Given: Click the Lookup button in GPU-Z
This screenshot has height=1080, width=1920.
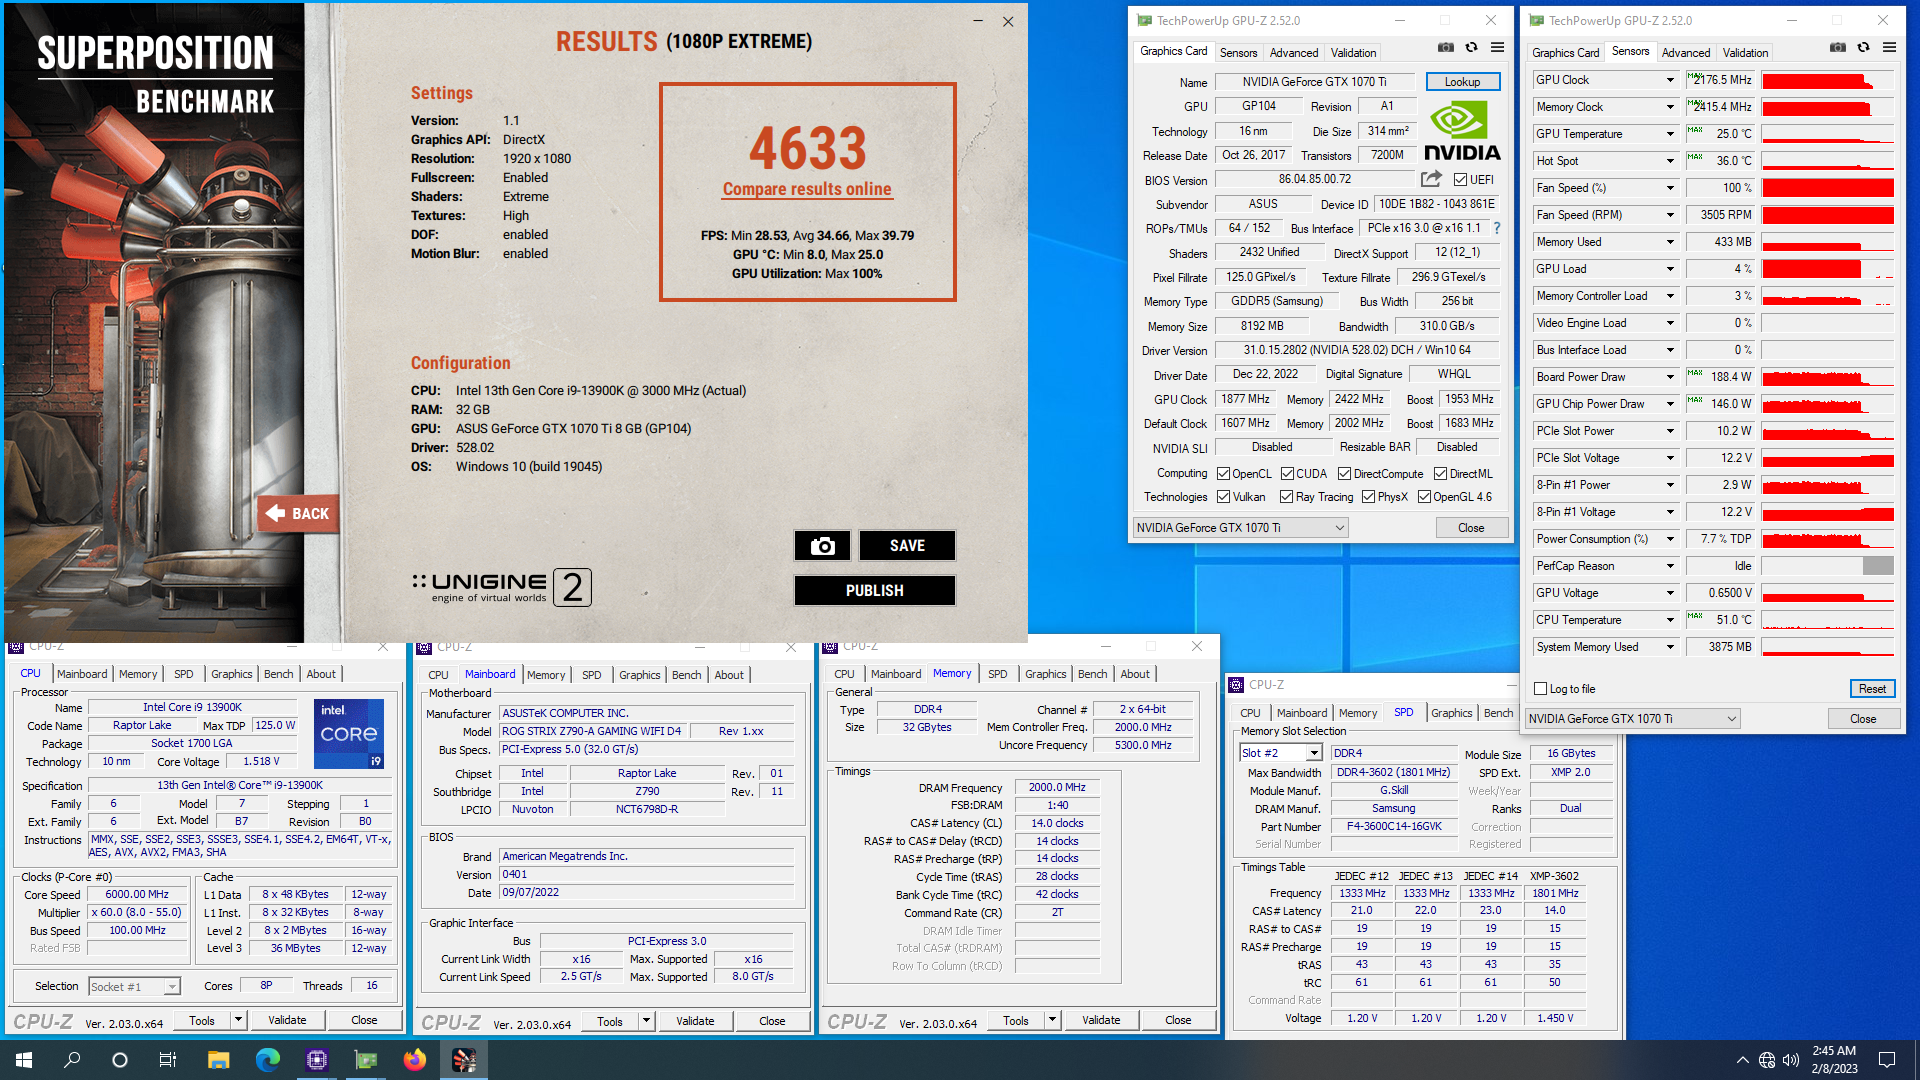Looking at the screenshot, I should point(1462,82).
